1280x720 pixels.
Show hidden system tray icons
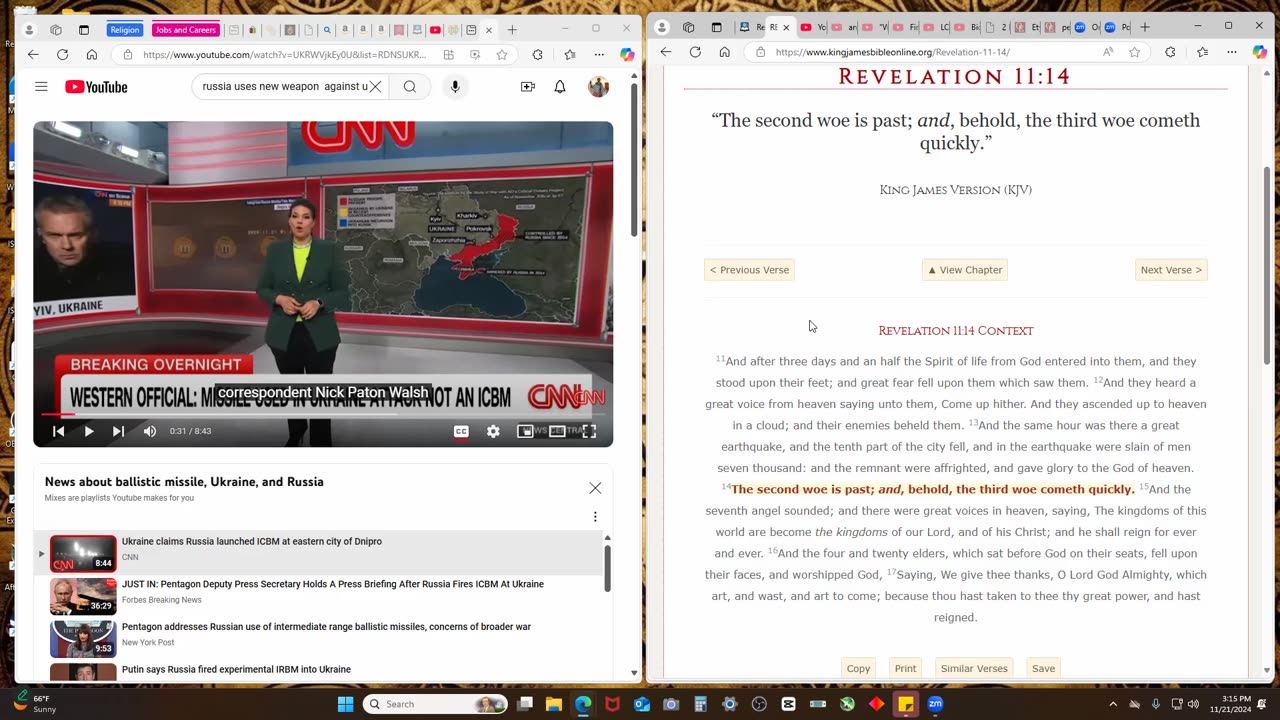tap(1113, 704)
